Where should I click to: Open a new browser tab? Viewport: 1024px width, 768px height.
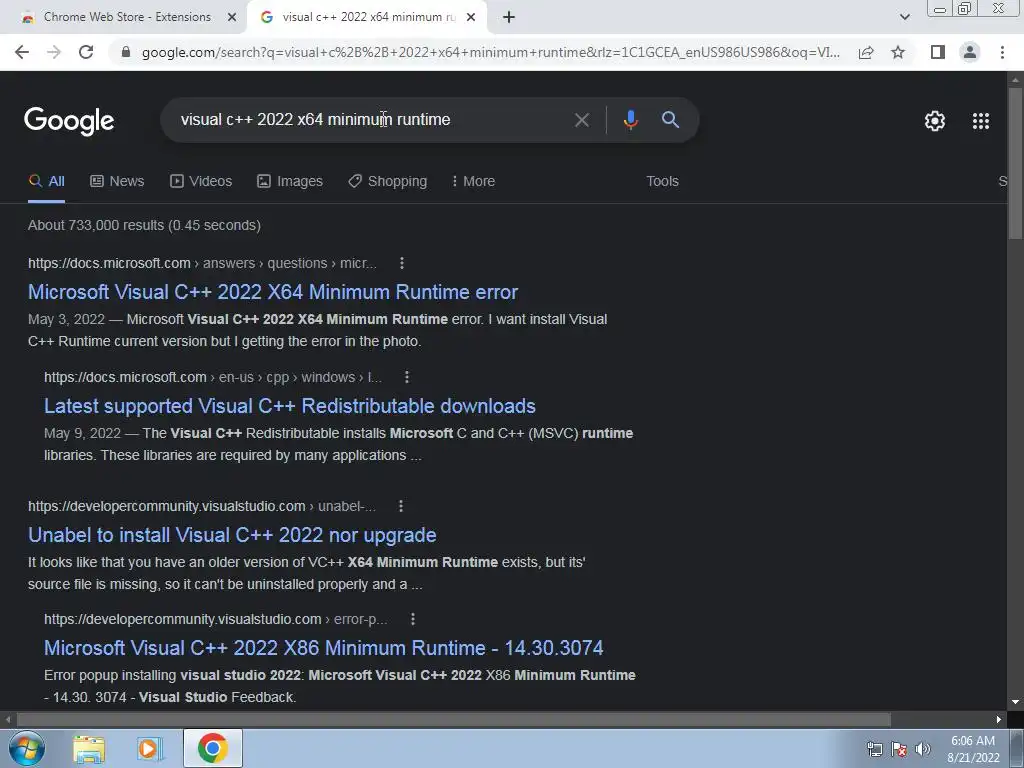coord(509,18)
